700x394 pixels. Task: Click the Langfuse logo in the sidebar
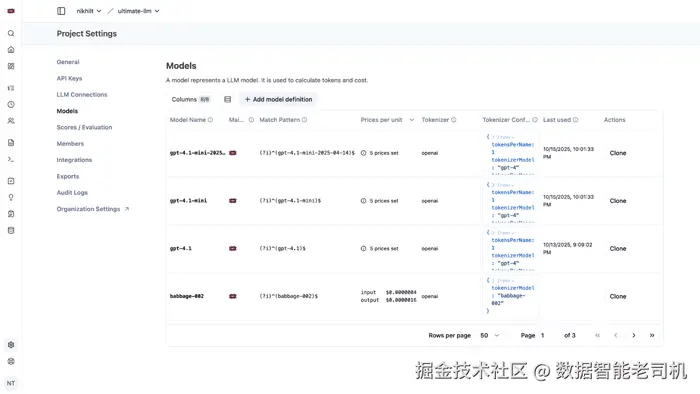tap(11, 11)
